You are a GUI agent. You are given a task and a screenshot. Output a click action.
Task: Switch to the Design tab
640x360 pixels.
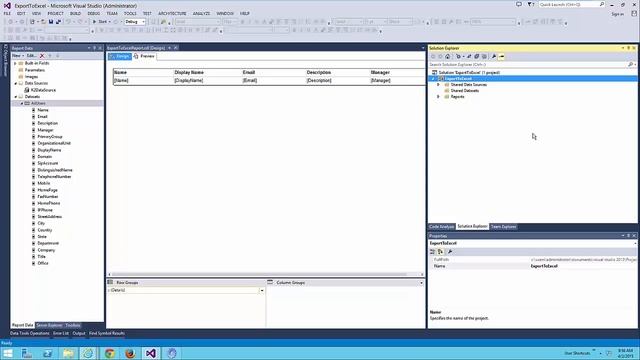(x=120, y=56)
